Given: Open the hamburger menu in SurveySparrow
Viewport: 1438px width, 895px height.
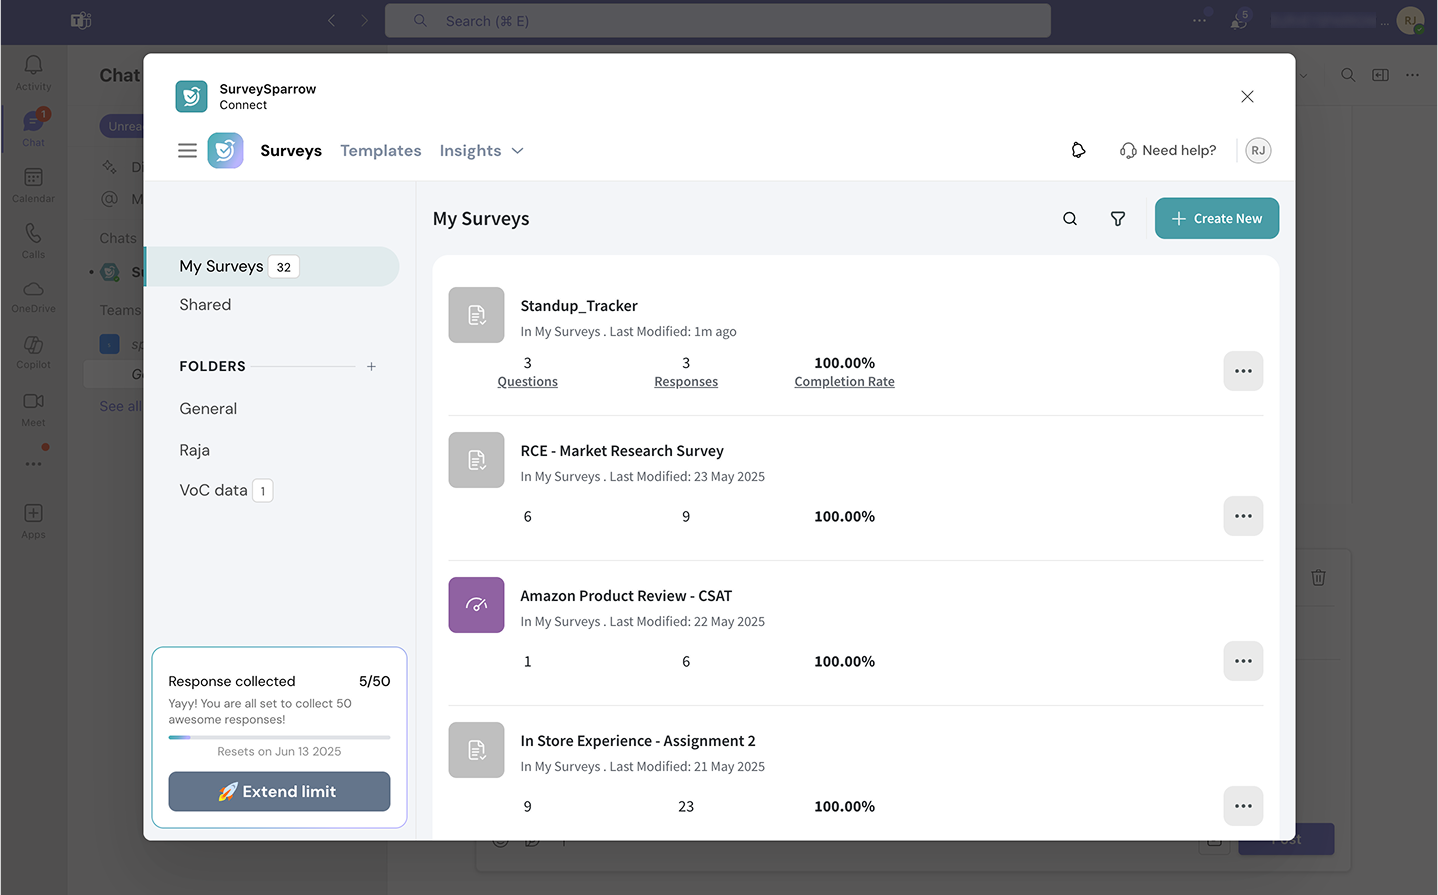Looking at the screenshot, I should click(187, 151).
